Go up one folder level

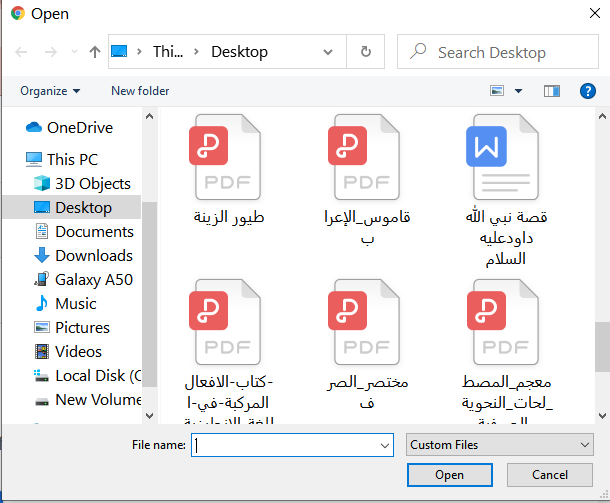coord(95,52)
